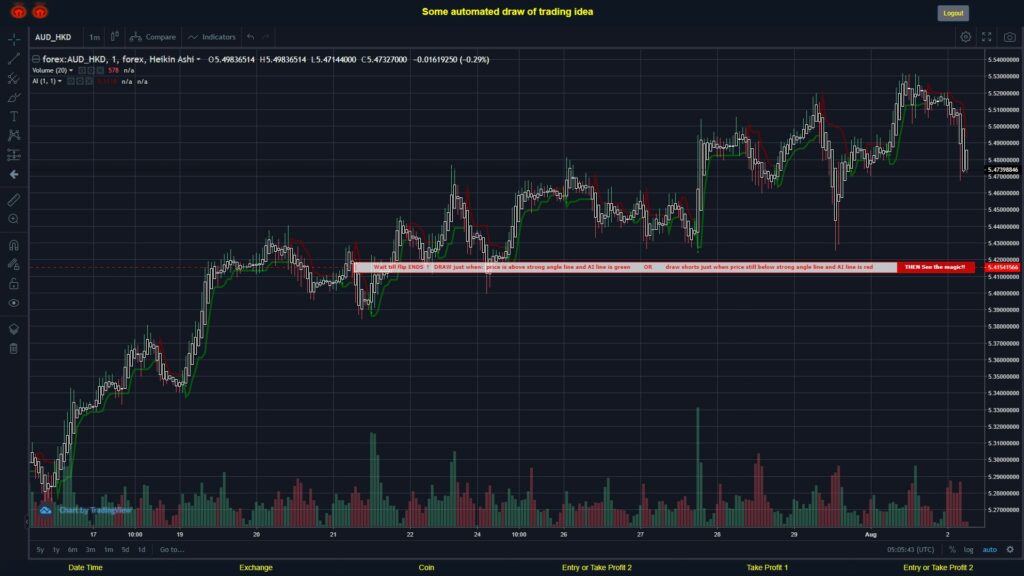
Task: Set the time range to 5y
Action: coord(40,549)
